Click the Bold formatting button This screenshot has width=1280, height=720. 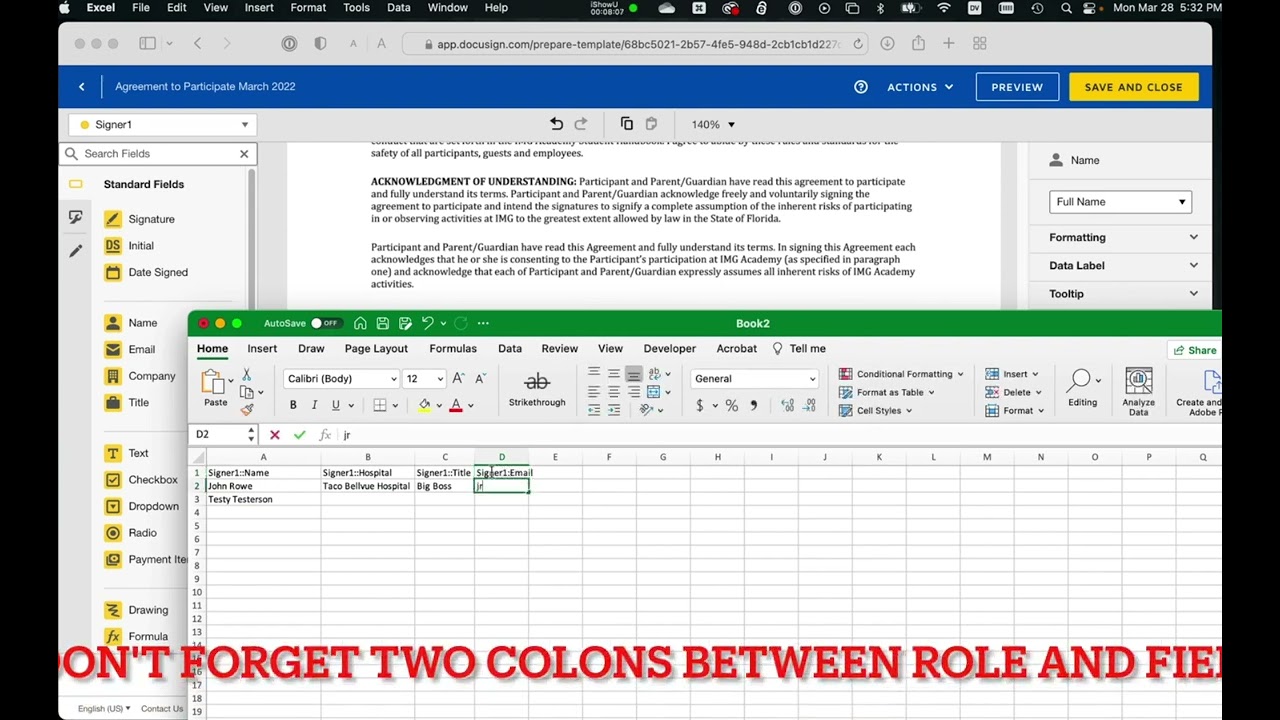pos(293,405)
